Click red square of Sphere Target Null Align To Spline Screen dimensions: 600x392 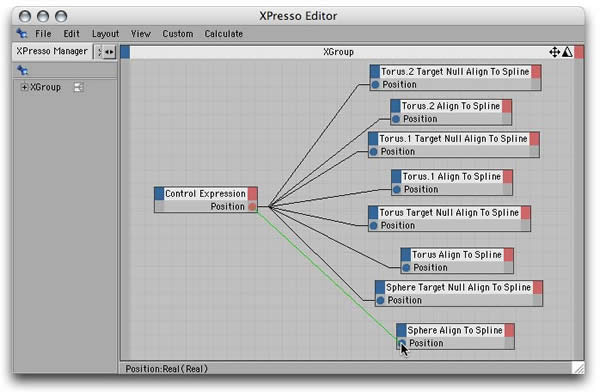tap(538, 287)
